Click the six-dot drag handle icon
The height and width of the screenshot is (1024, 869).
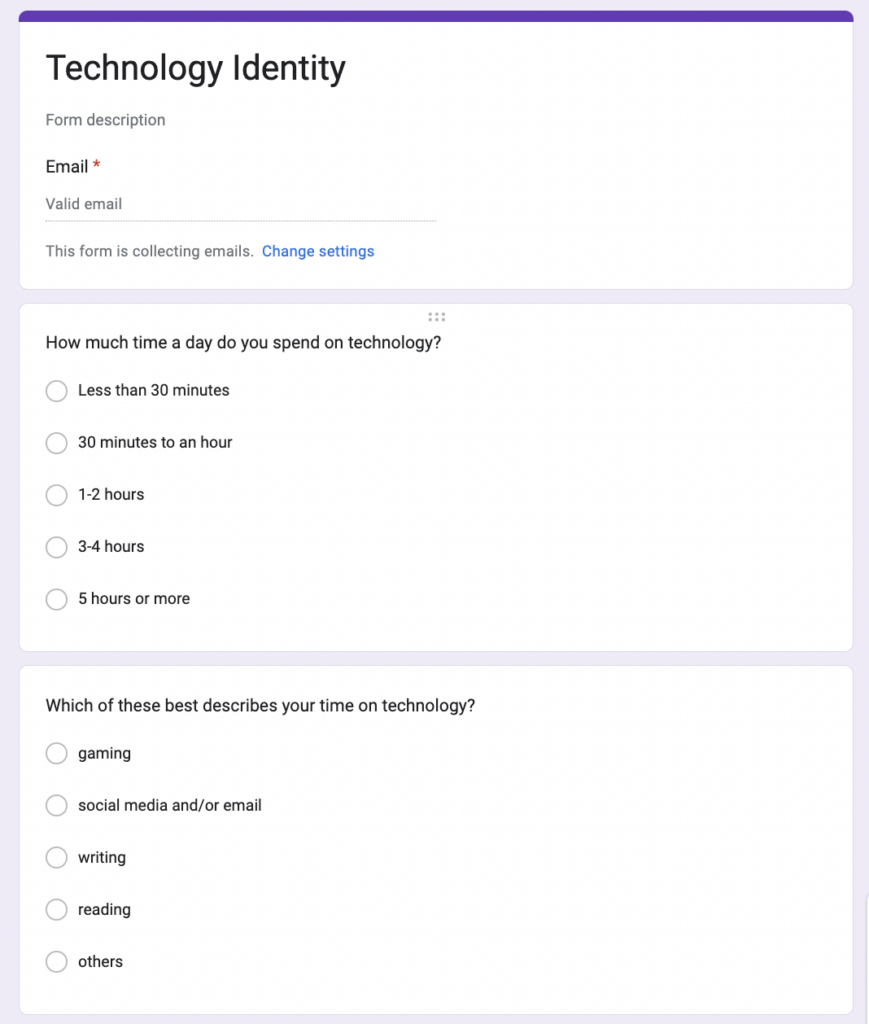click(436, 317)
